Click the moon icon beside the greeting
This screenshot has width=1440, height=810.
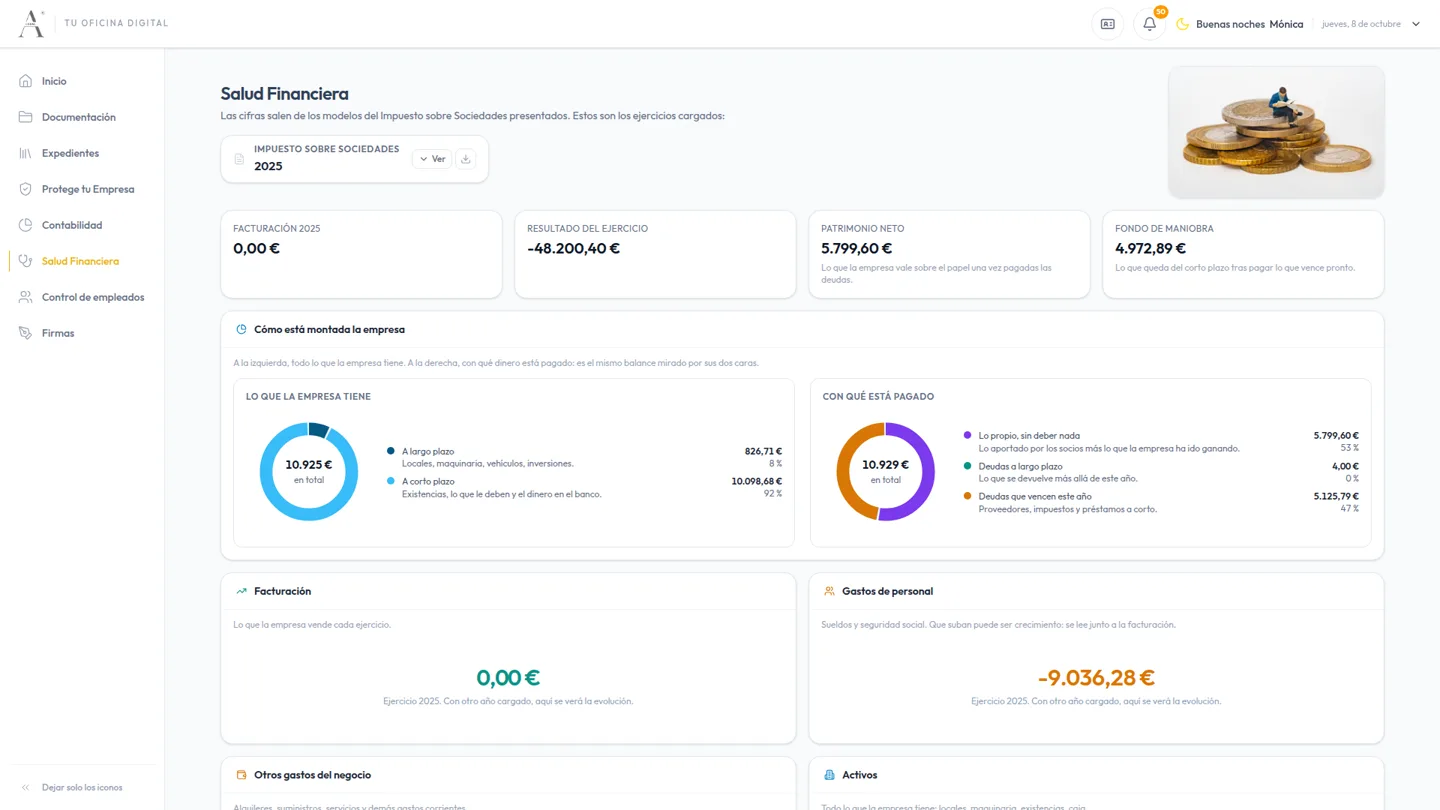tap(1182, 24)
